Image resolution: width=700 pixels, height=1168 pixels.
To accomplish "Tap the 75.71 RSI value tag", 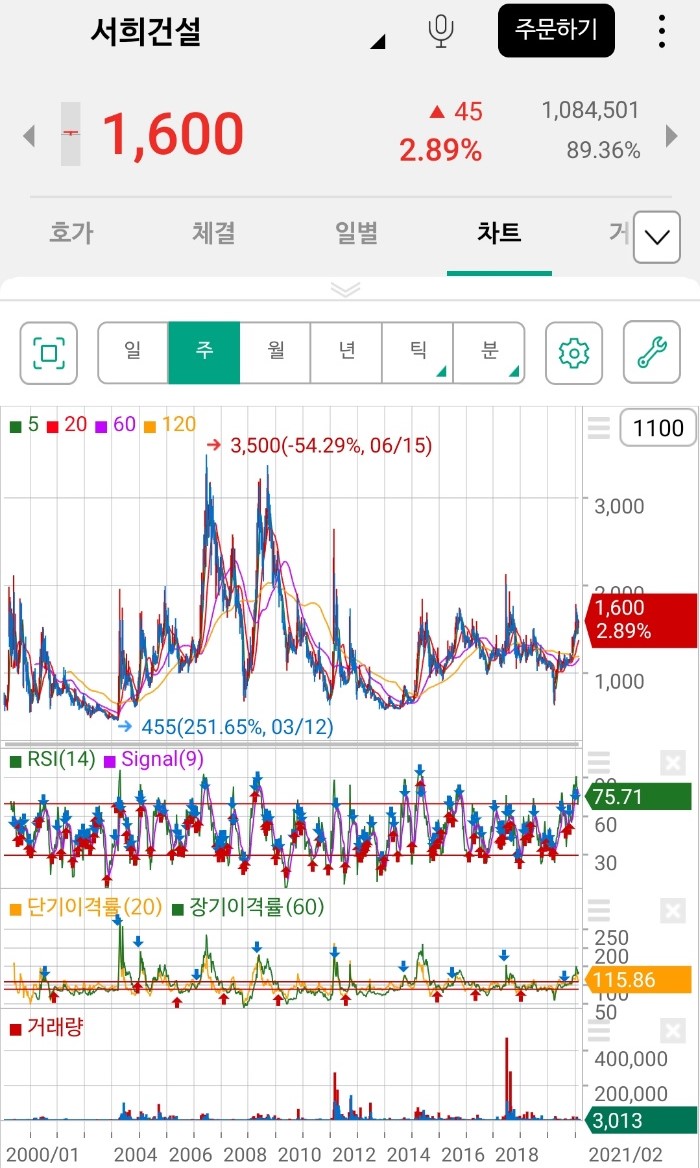I will point(640,797).
